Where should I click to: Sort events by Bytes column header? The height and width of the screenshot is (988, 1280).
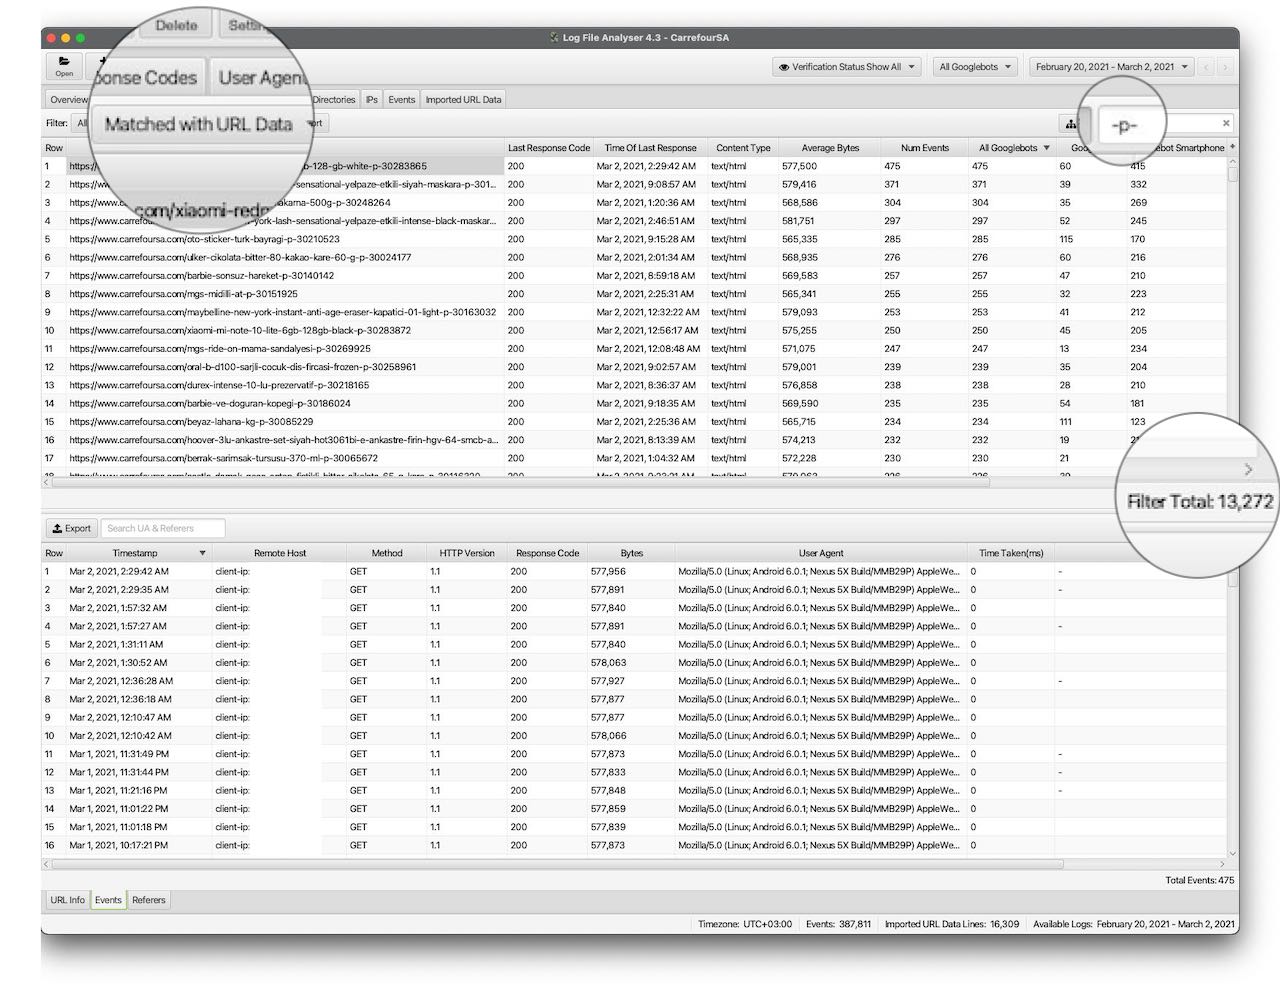coord(631,553)
